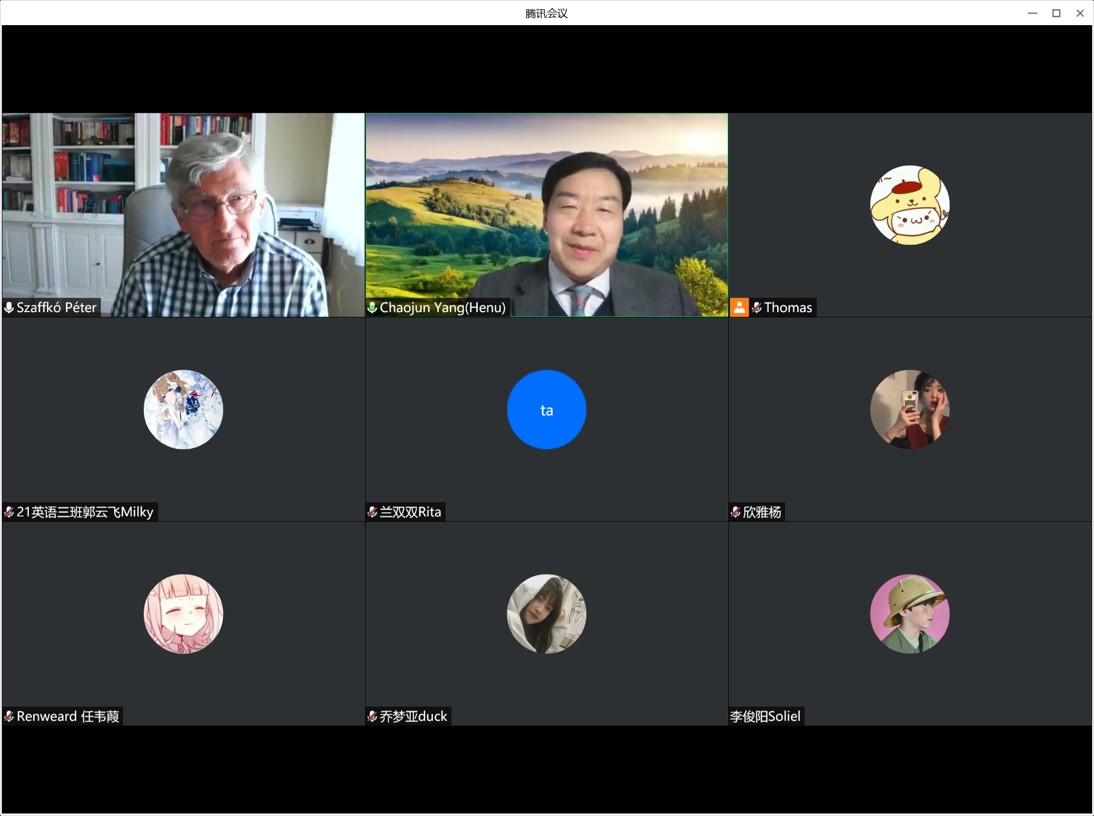Click the 乔梦亚duck profile photo

pyautogui.click(x=546, y=614)
